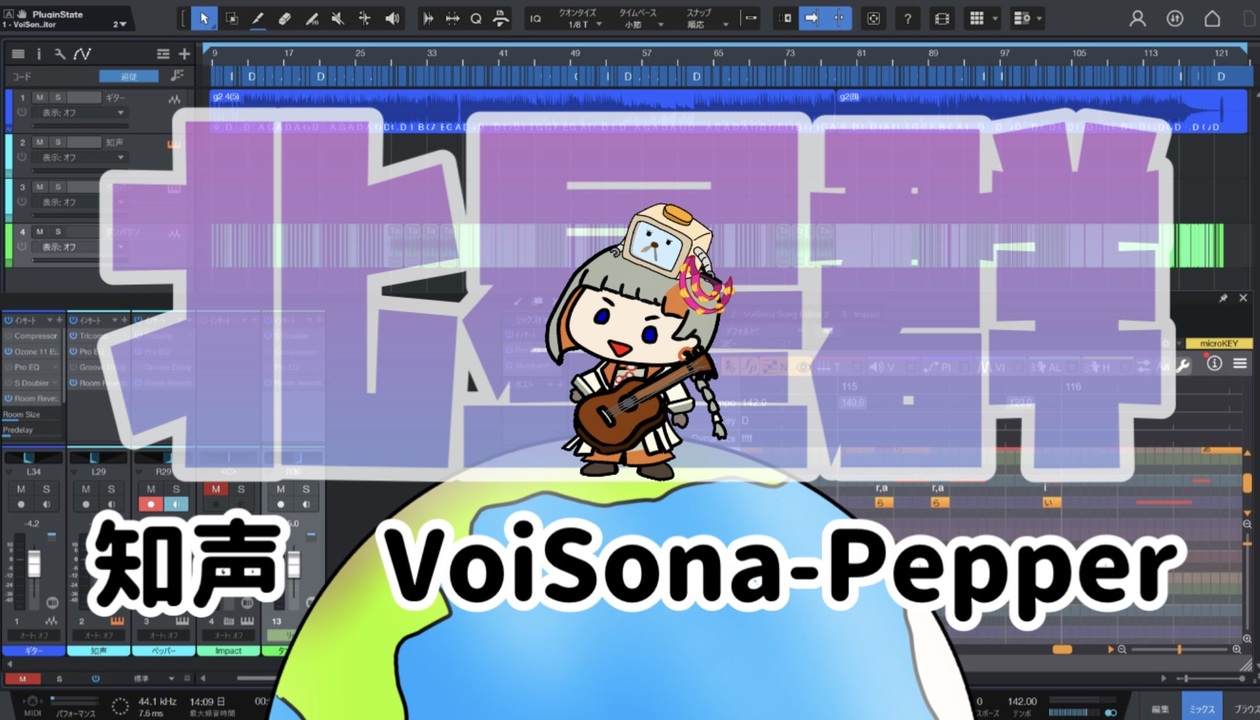Open the home start page icon
Image resolution: width=1260 pixels, height=720 pixels.
(x=1212, y=18)
